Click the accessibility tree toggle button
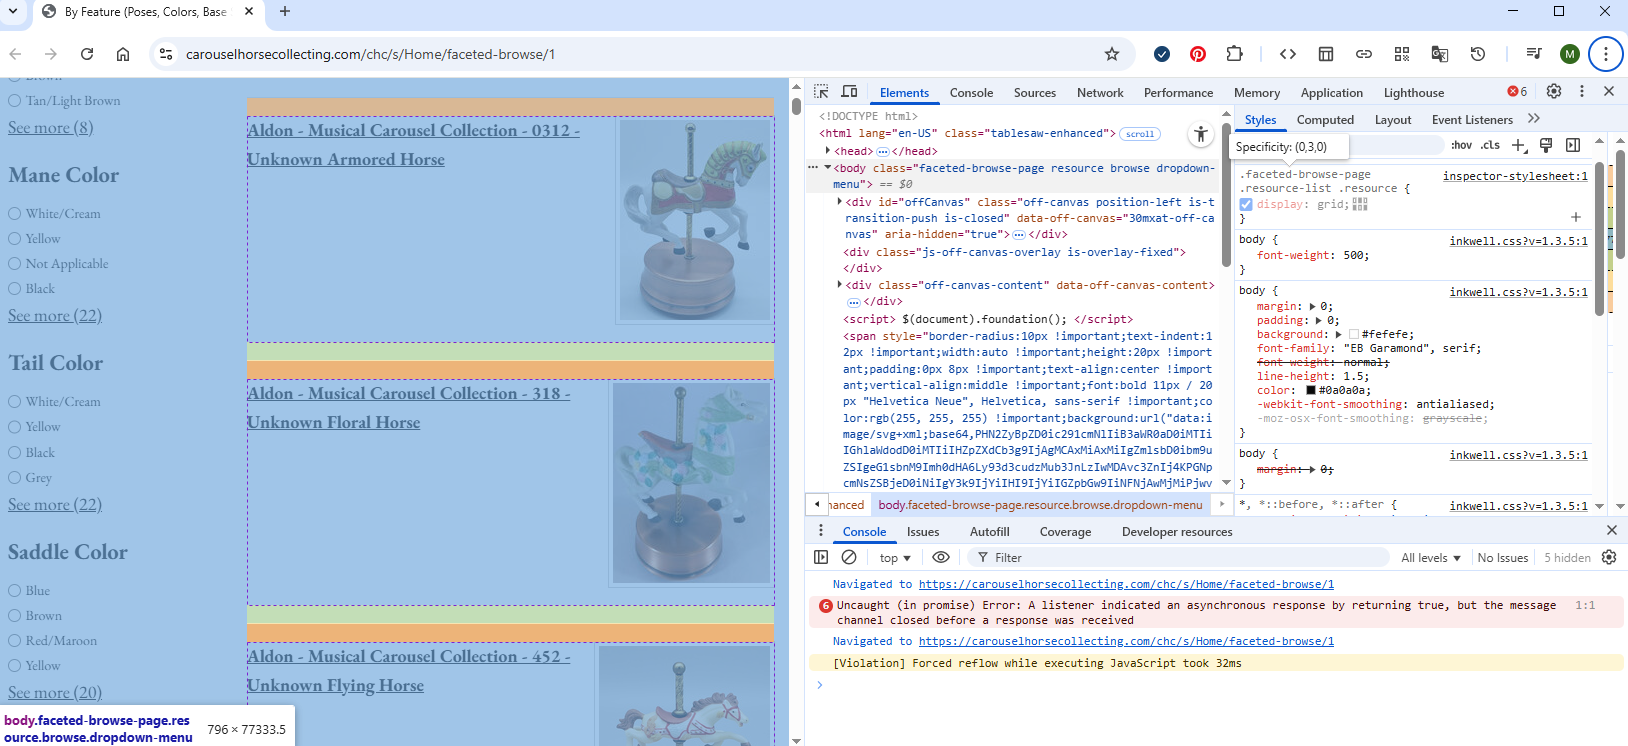 [1201, 134]
